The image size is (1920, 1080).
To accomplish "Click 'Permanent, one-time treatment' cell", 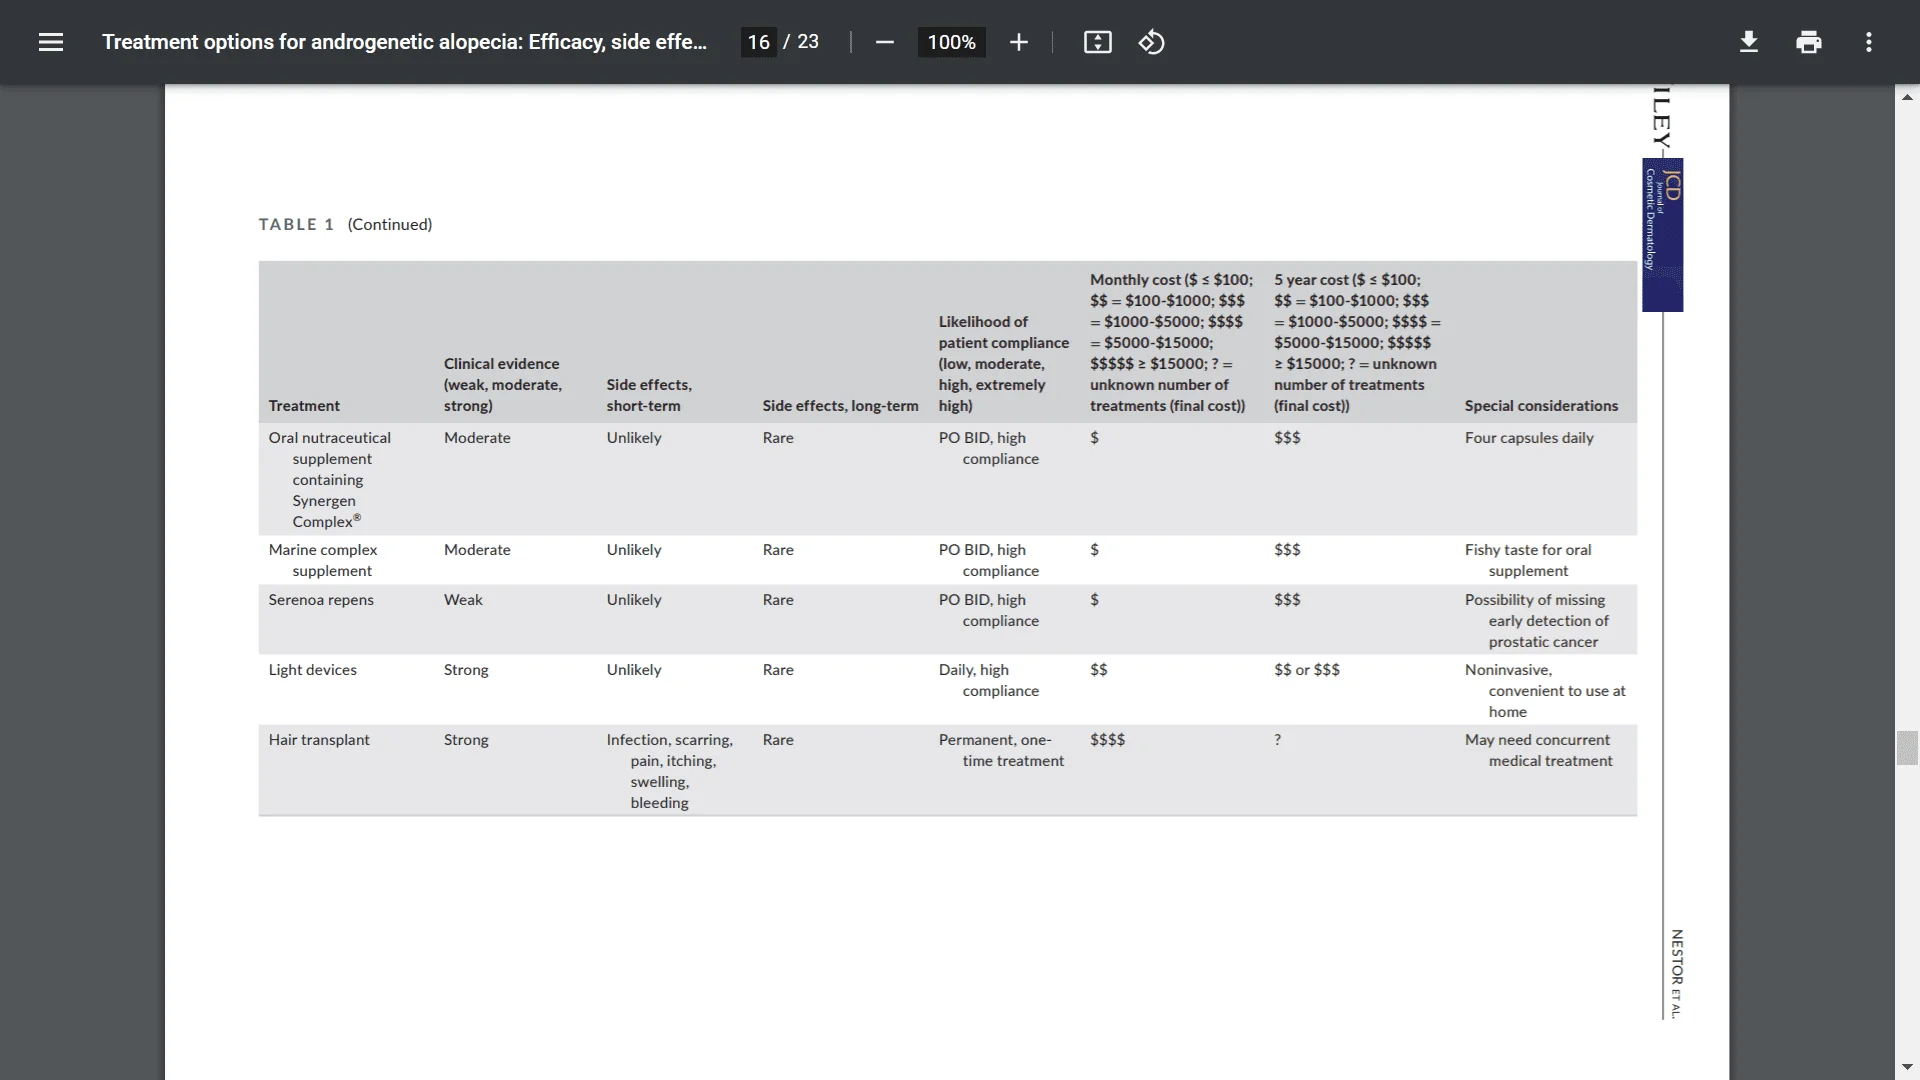I will pyautogui.click(x=1001, y=750).
